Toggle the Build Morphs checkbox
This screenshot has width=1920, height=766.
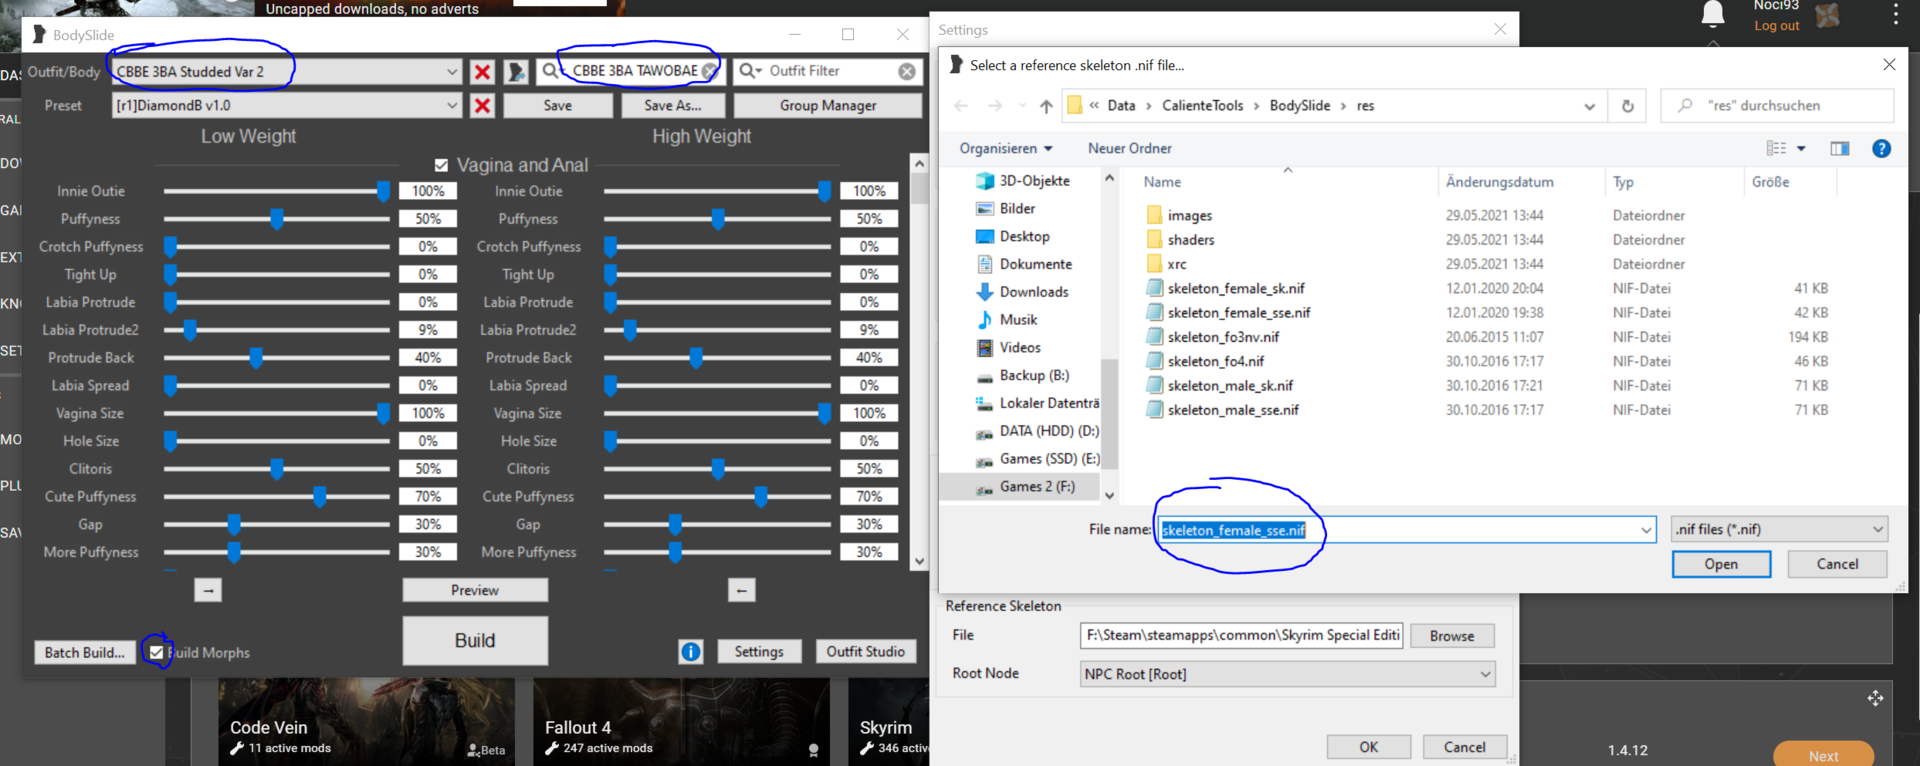click(156, 652)
